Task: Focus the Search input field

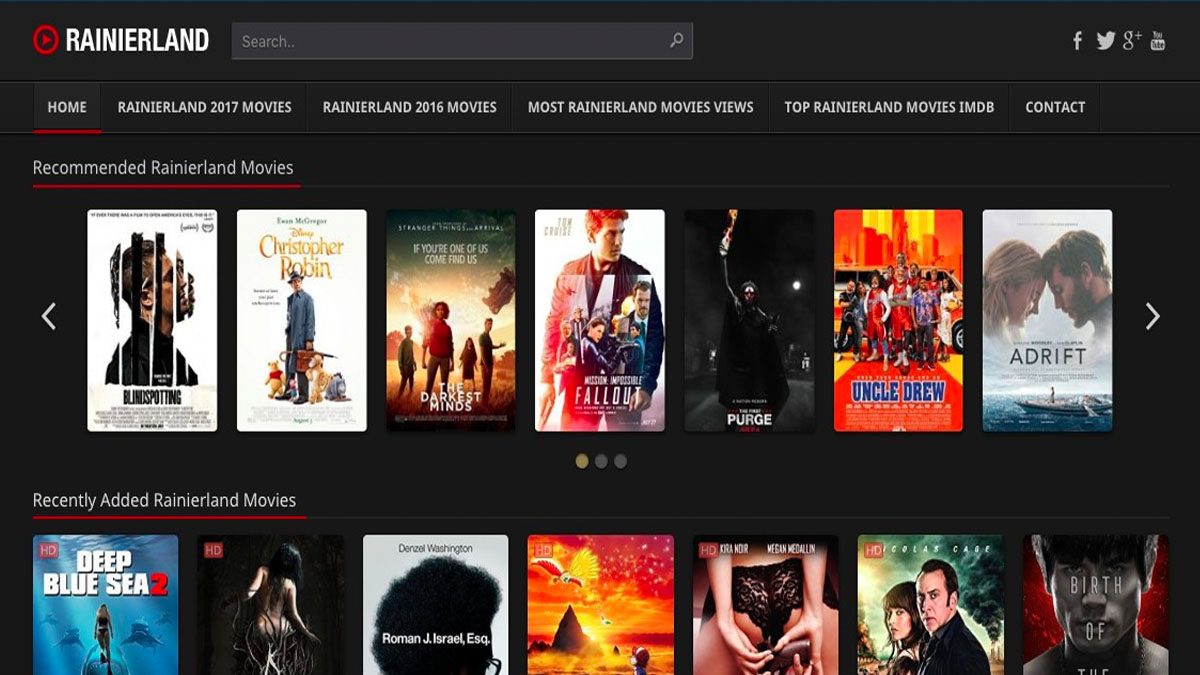Action: [462, 41]
